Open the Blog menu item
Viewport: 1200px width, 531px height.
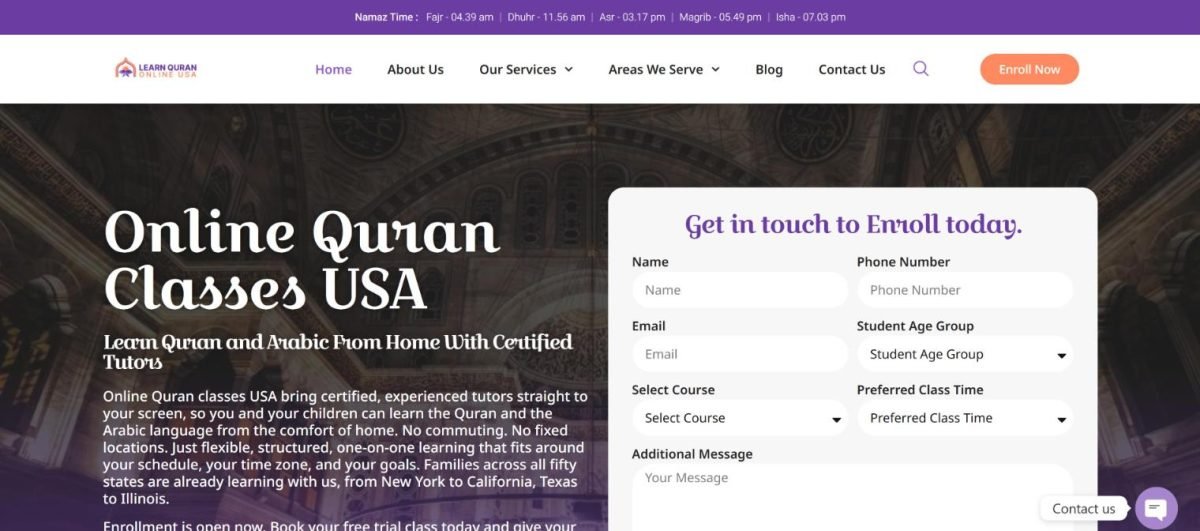tap(769, 70)
